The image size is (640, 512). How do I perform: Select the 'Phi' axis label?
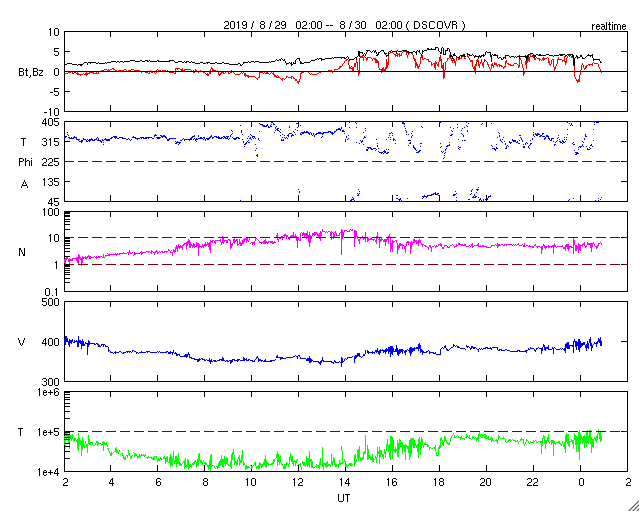pos(25,163)
